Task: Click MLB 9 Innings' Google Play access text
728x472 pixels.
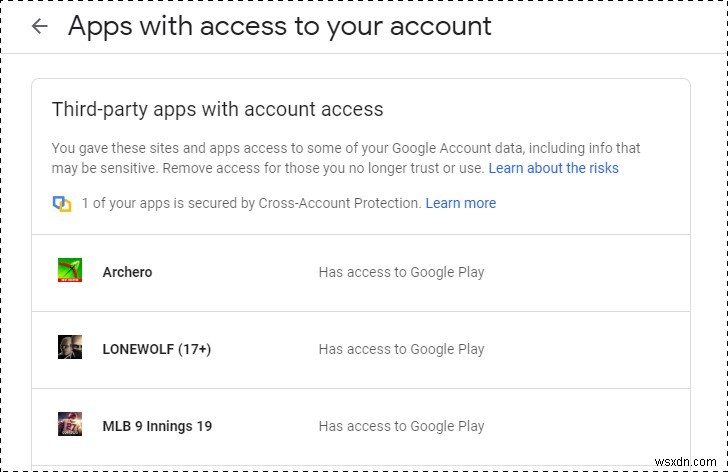Action: (401, 426)
